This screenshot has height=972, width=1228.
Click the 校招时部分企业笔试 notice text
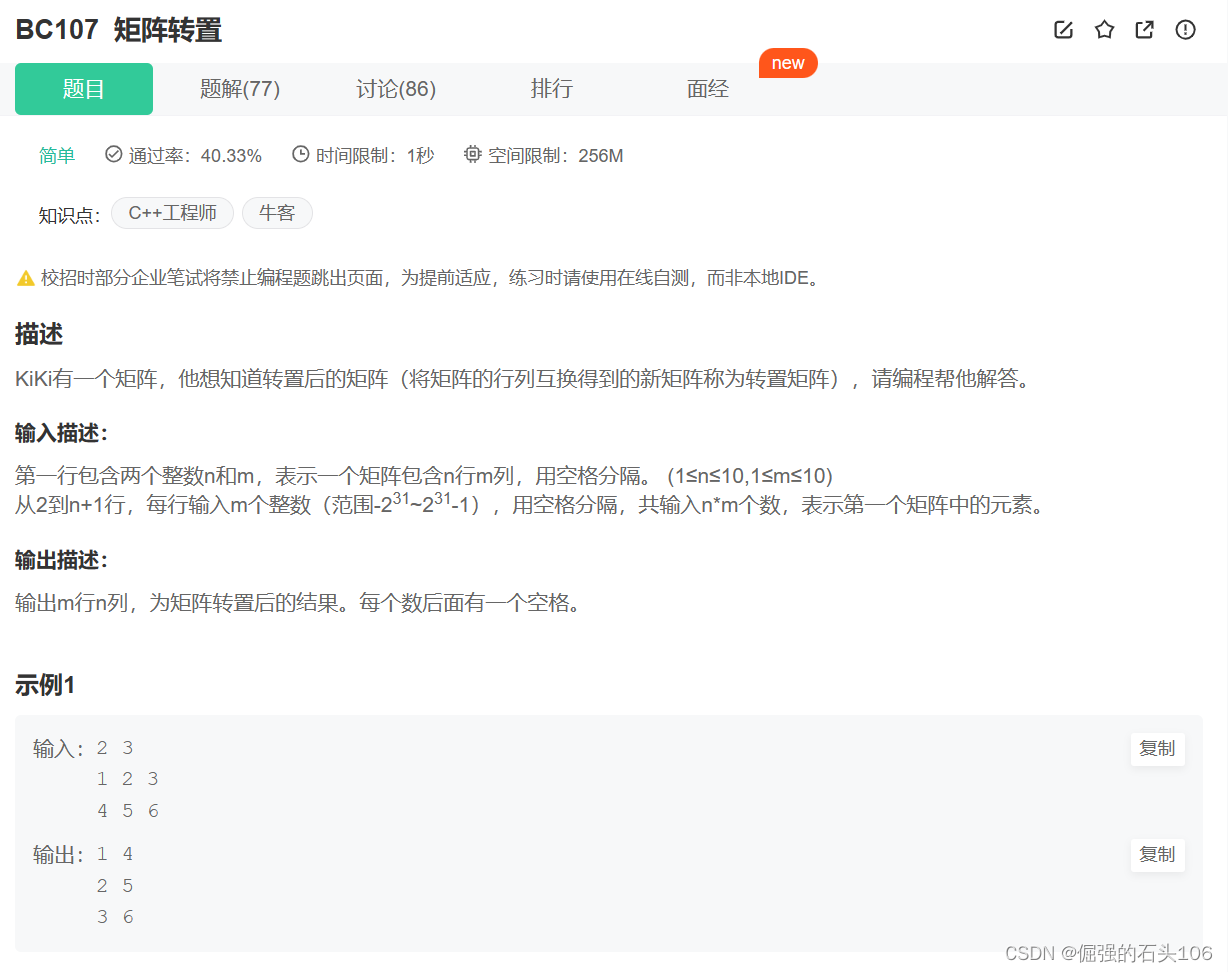click(431, 278)
